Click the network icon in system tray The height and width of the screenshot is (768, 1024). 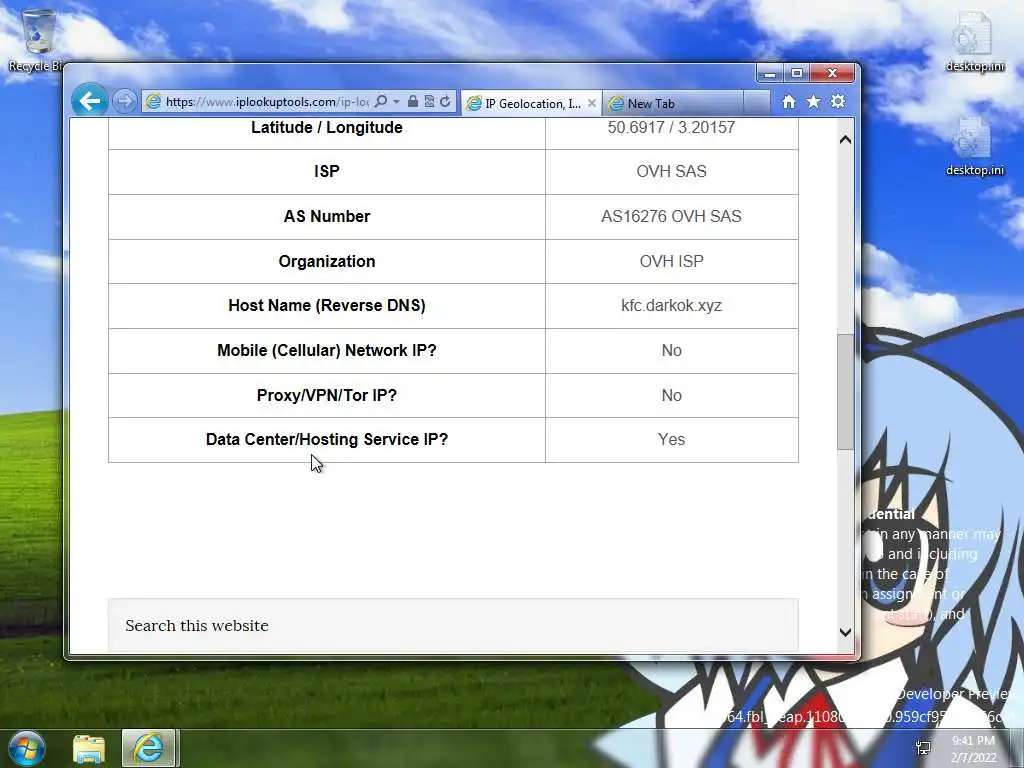pos(923,748)
